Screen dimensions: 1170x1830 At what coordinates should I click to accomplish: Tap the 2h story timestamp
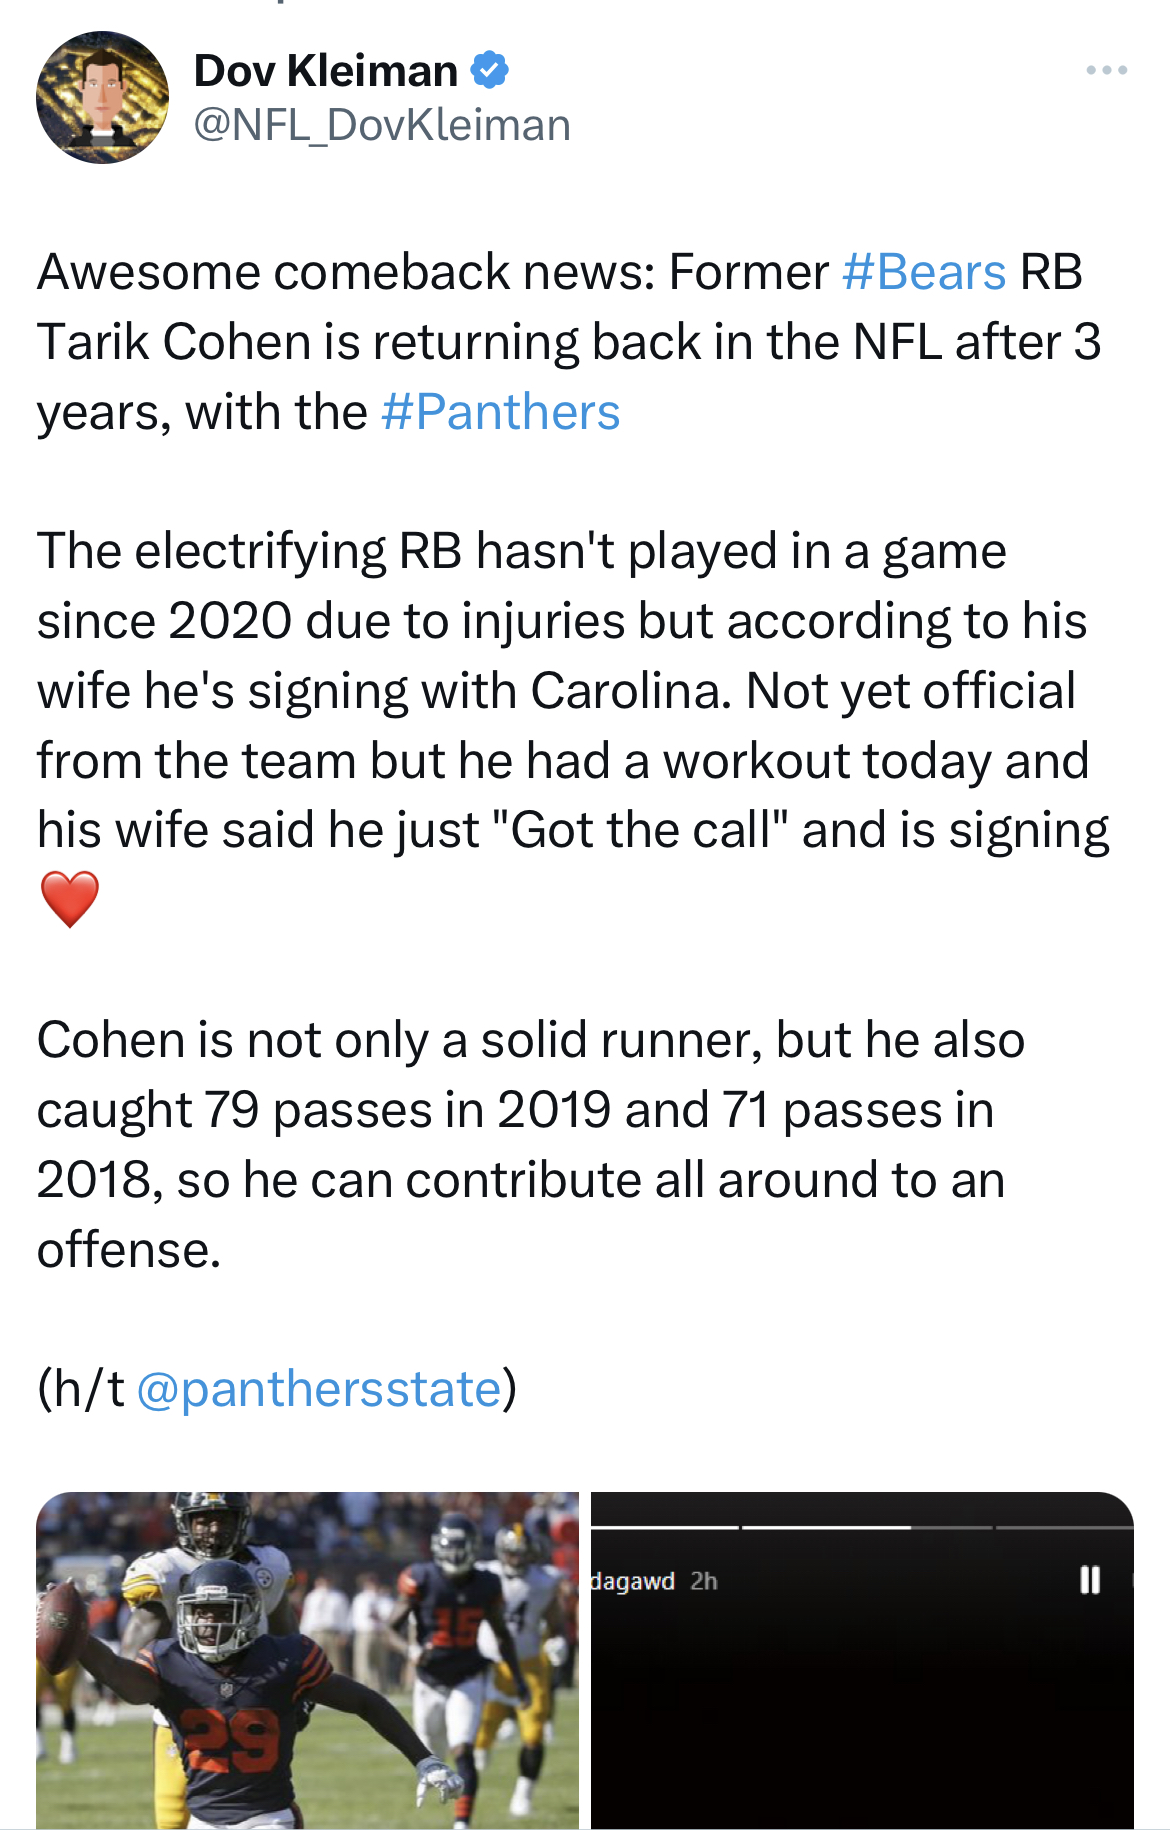pyautogui.click(x=704, y=1581)
